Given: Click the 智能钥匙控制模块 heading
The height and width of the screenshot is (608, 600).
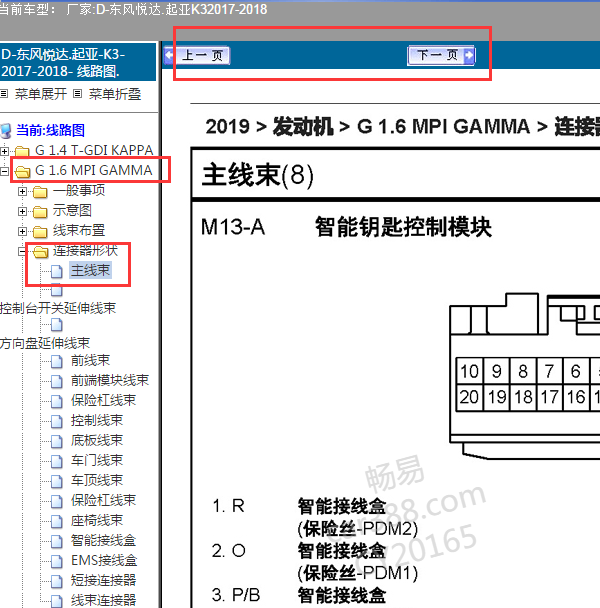Looking at the screenshot, I should click(403, 227).
